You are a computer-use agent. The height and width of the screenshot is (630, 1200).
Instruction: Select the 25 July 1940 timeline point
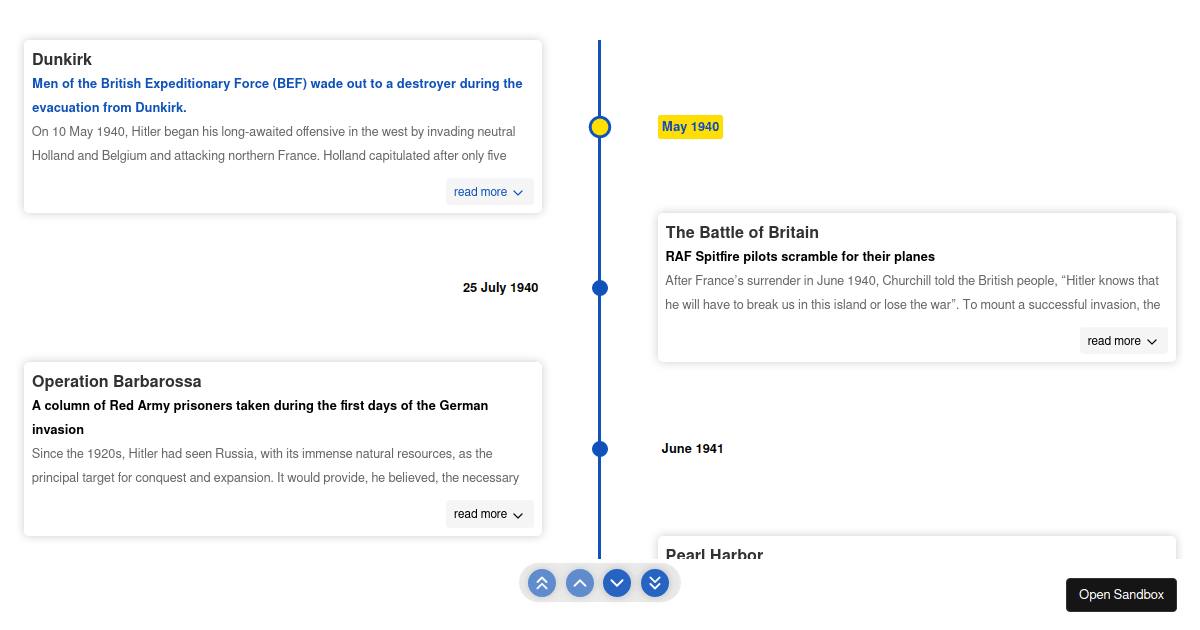tap(600, 288)
